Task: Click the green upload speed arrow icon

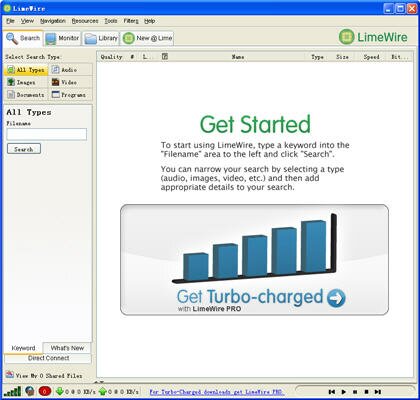Action: [103, 391]
